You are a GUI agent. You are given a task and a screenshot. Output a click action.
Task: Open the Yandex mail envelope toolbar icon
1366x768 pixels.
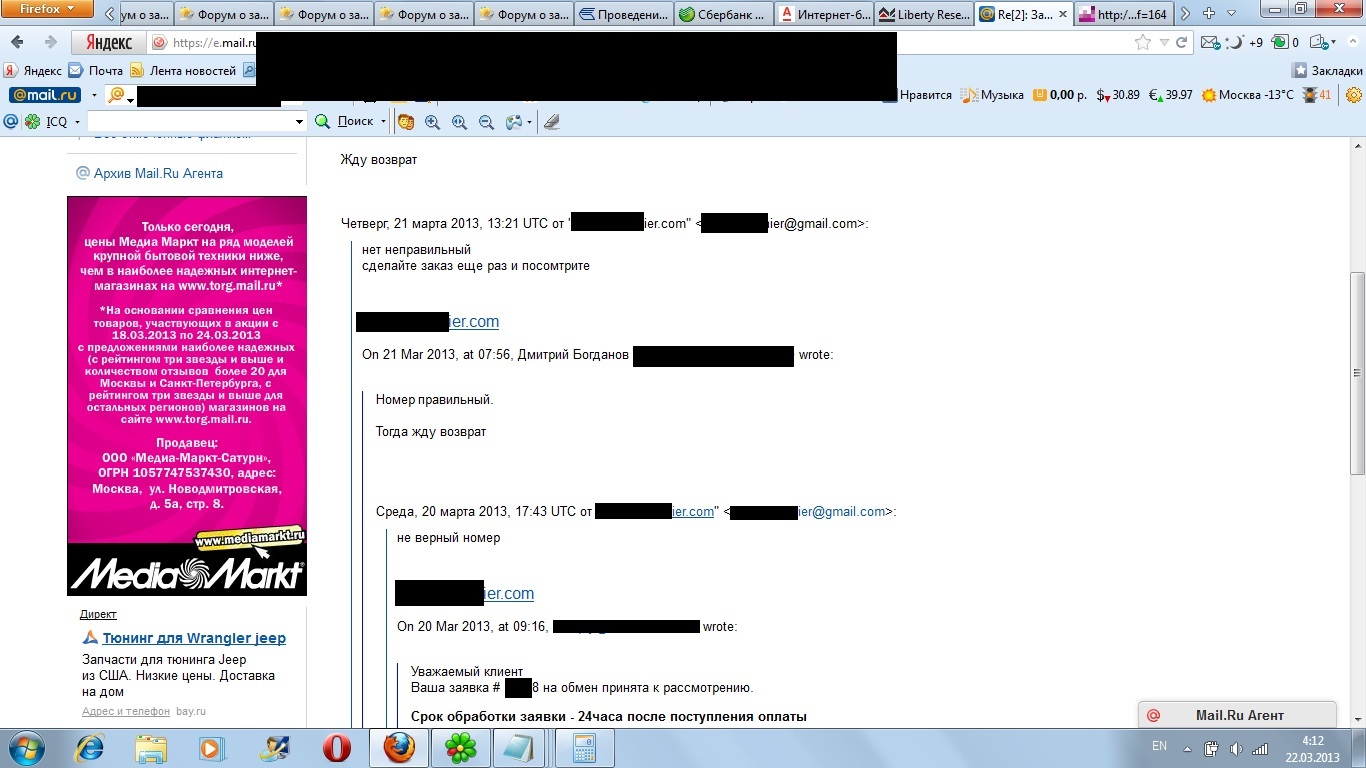(1211, 43)
